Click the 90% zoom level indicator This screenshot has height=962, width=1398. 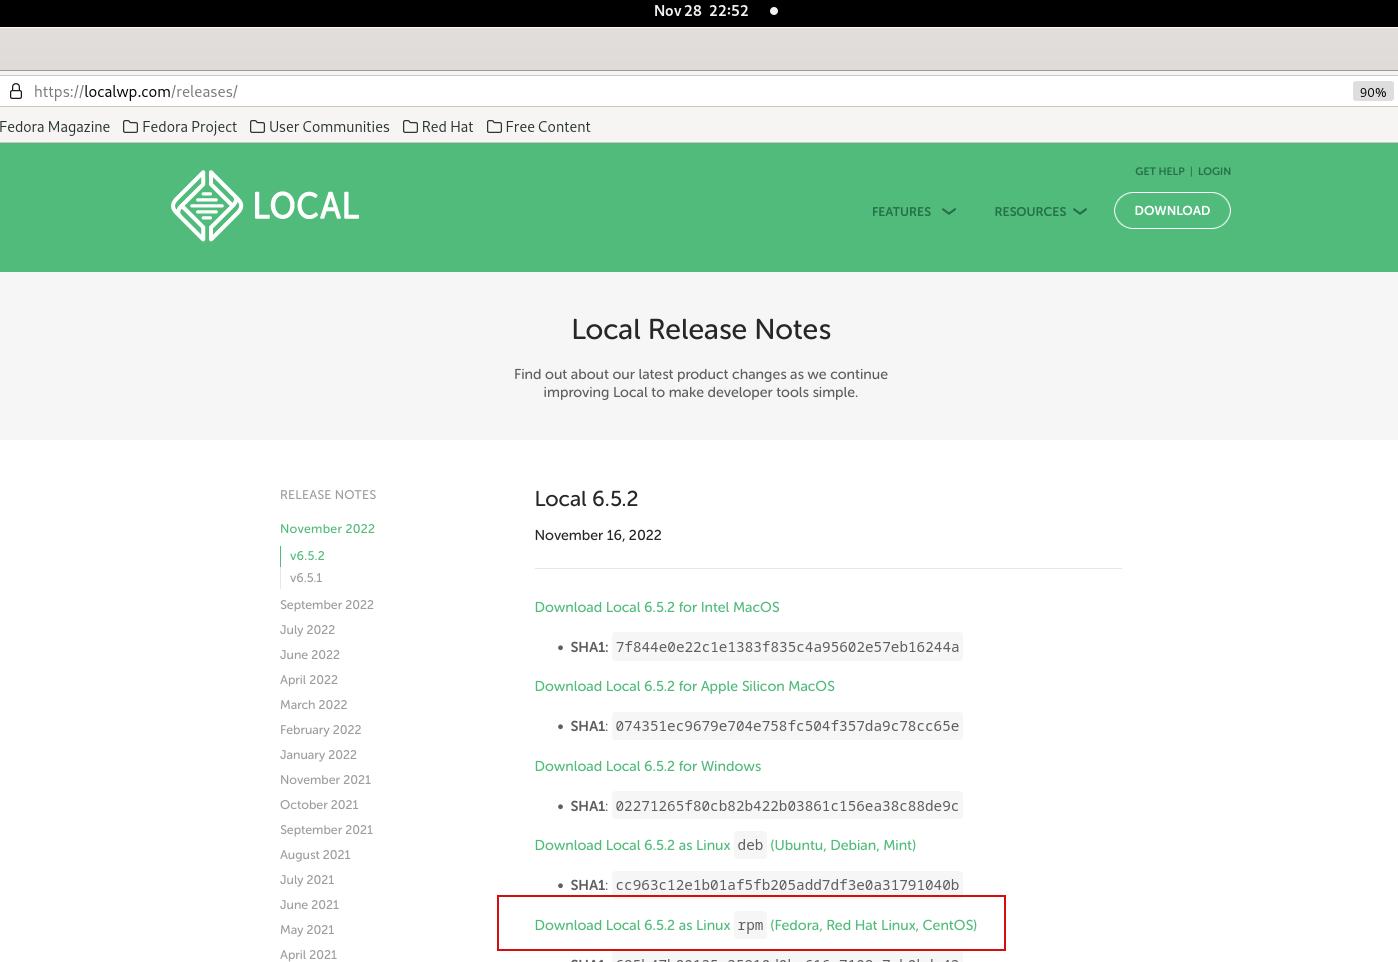click(1372, 92)
